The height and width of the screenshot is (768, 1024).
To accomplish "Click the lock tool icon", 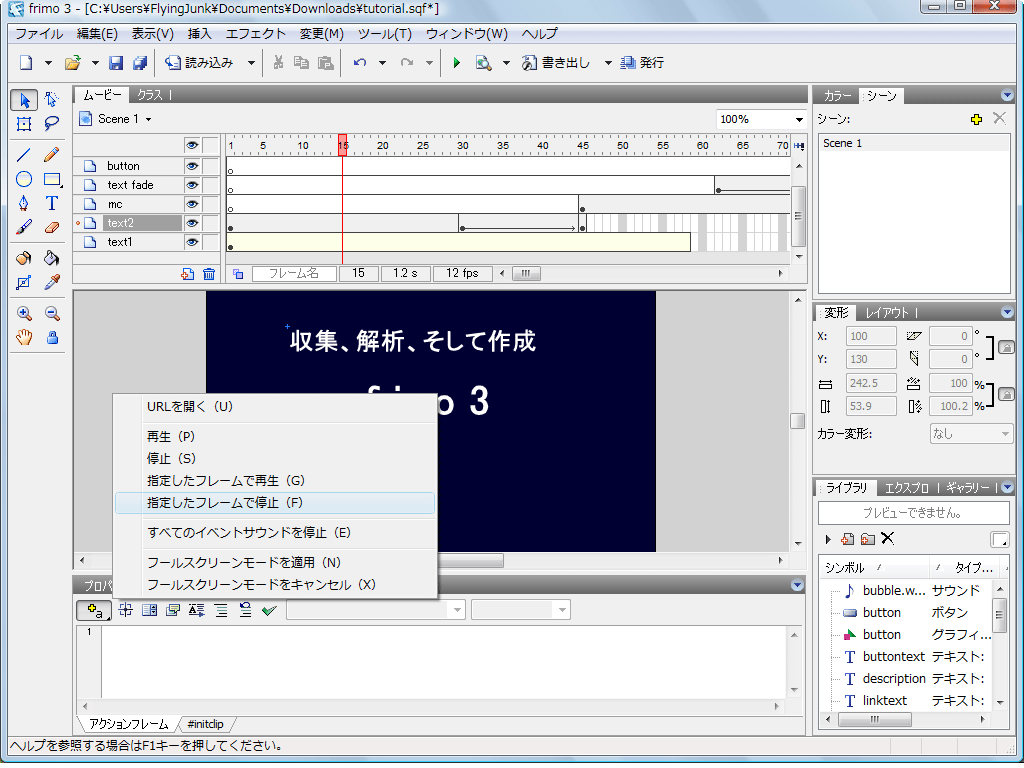I will tap(52, 338).
